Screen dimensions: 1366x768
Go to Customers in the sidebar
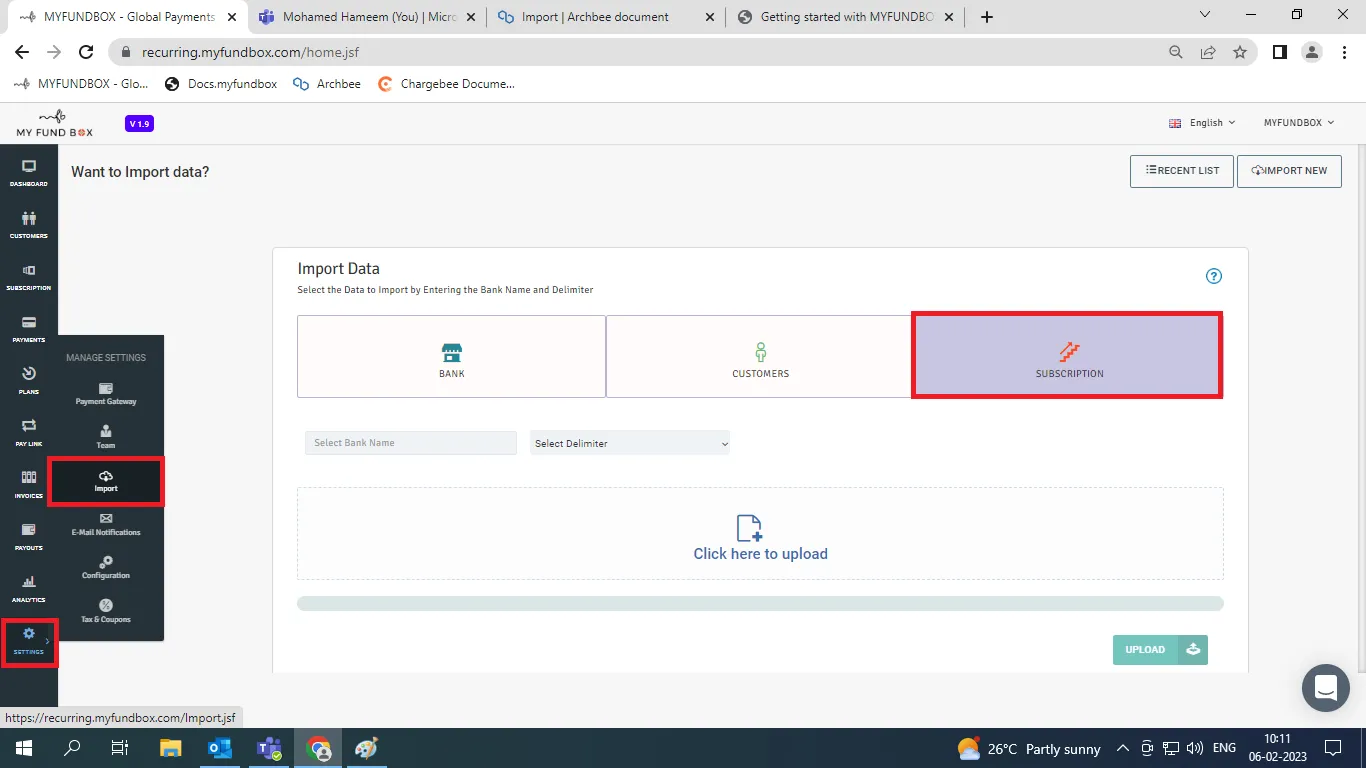(x=29, y=225)
